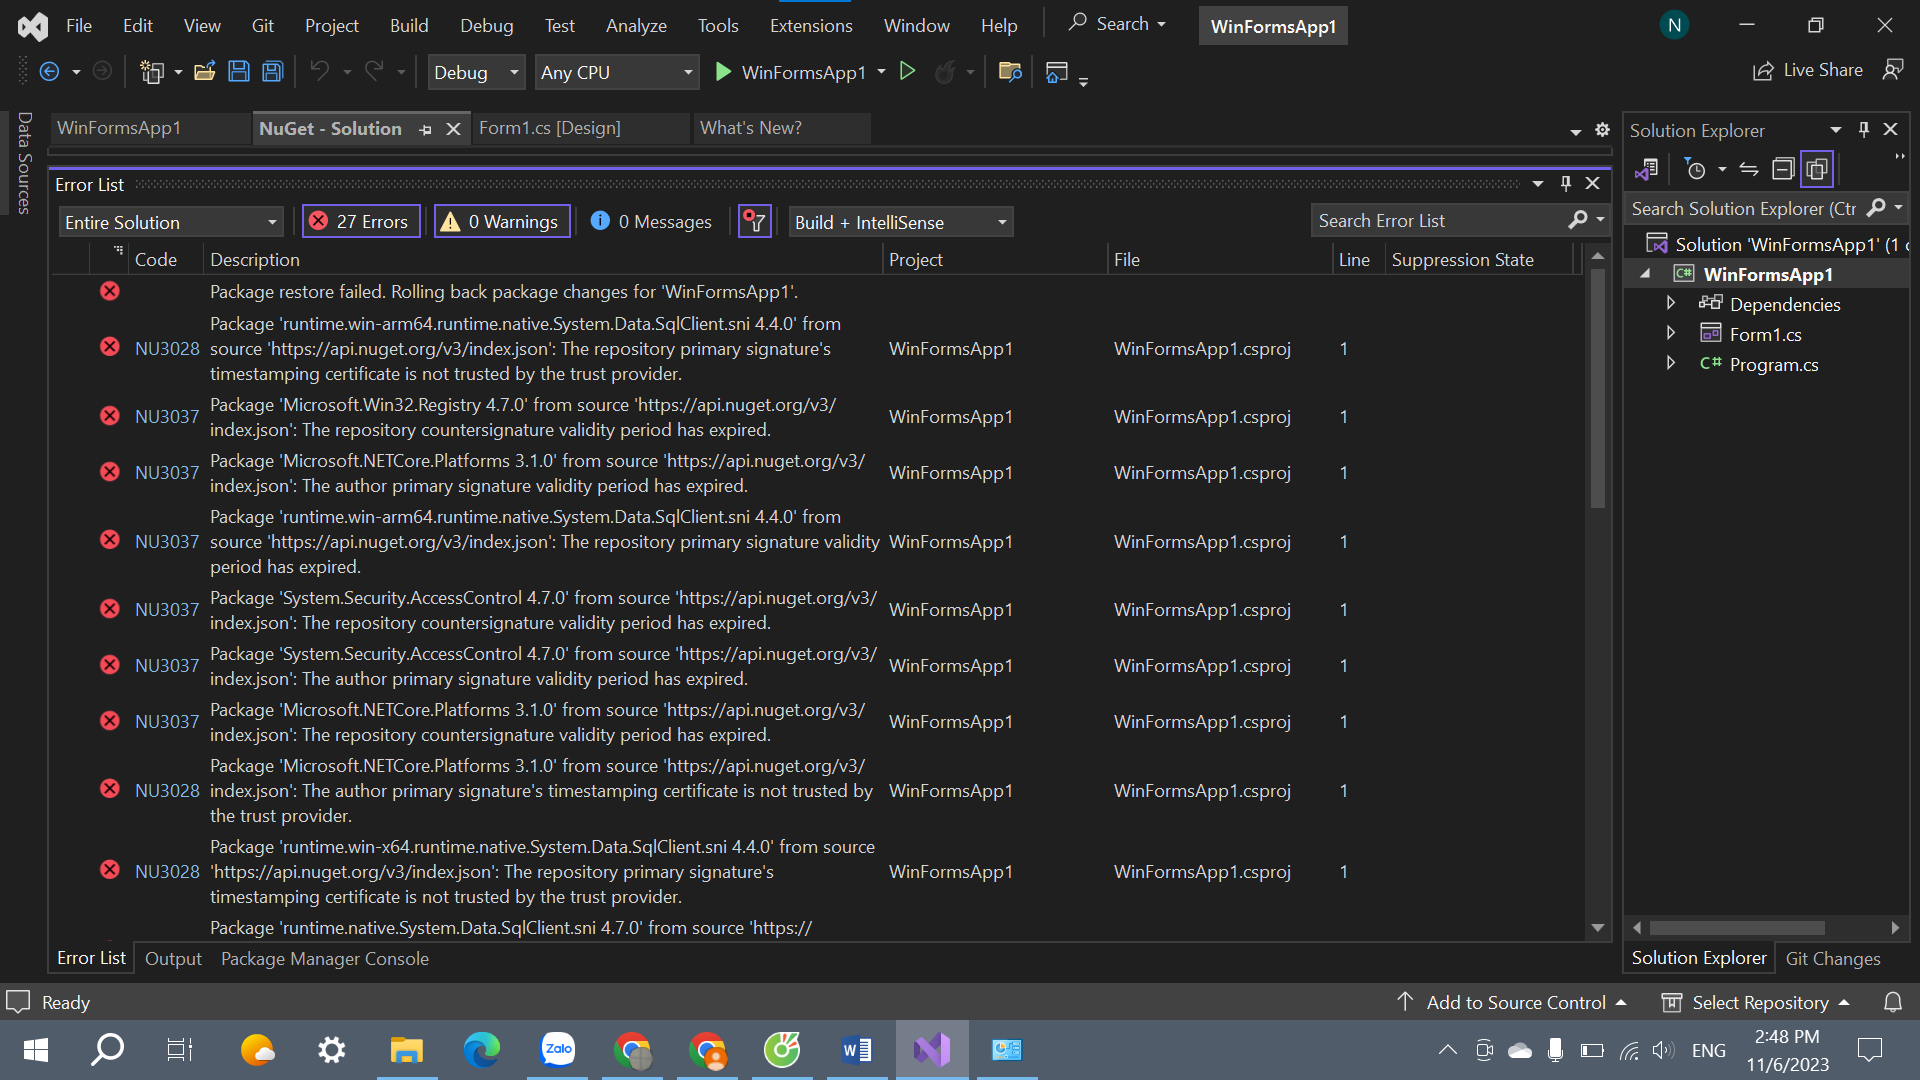Open the Git Changes tab
This screenshot has height=1080, width=1920.
[x=1832, y=958]
